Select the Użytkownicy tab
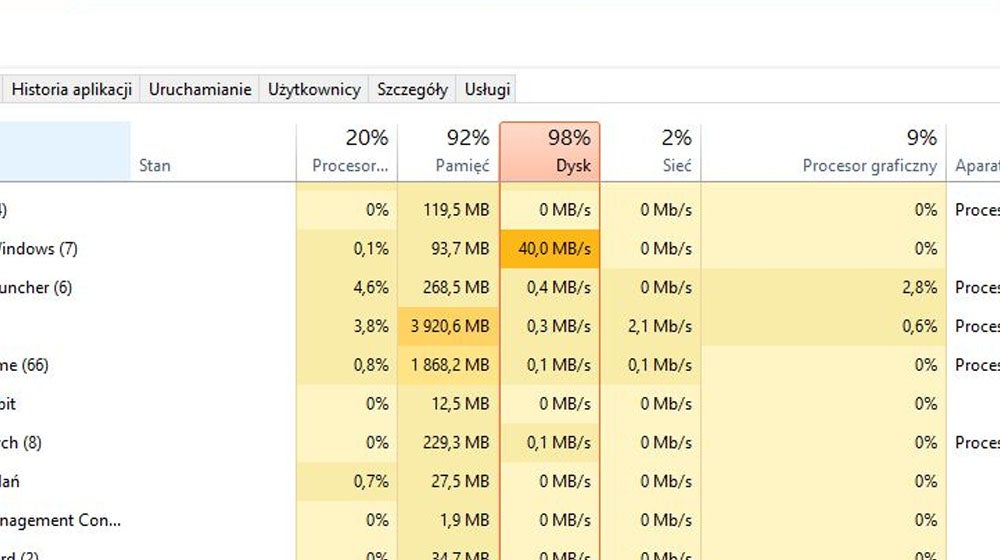 tap(314, 89)
